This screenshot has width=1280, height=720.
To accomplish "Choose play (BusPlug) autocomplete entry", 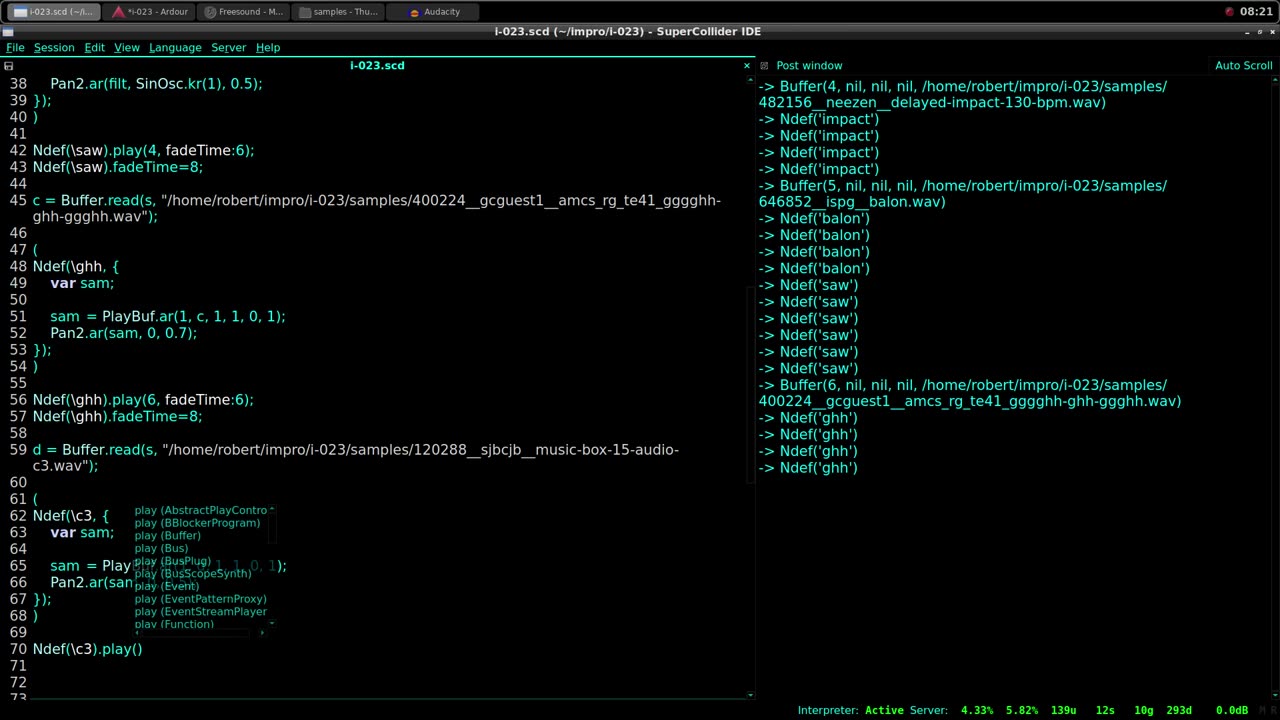I will point(172,561).
